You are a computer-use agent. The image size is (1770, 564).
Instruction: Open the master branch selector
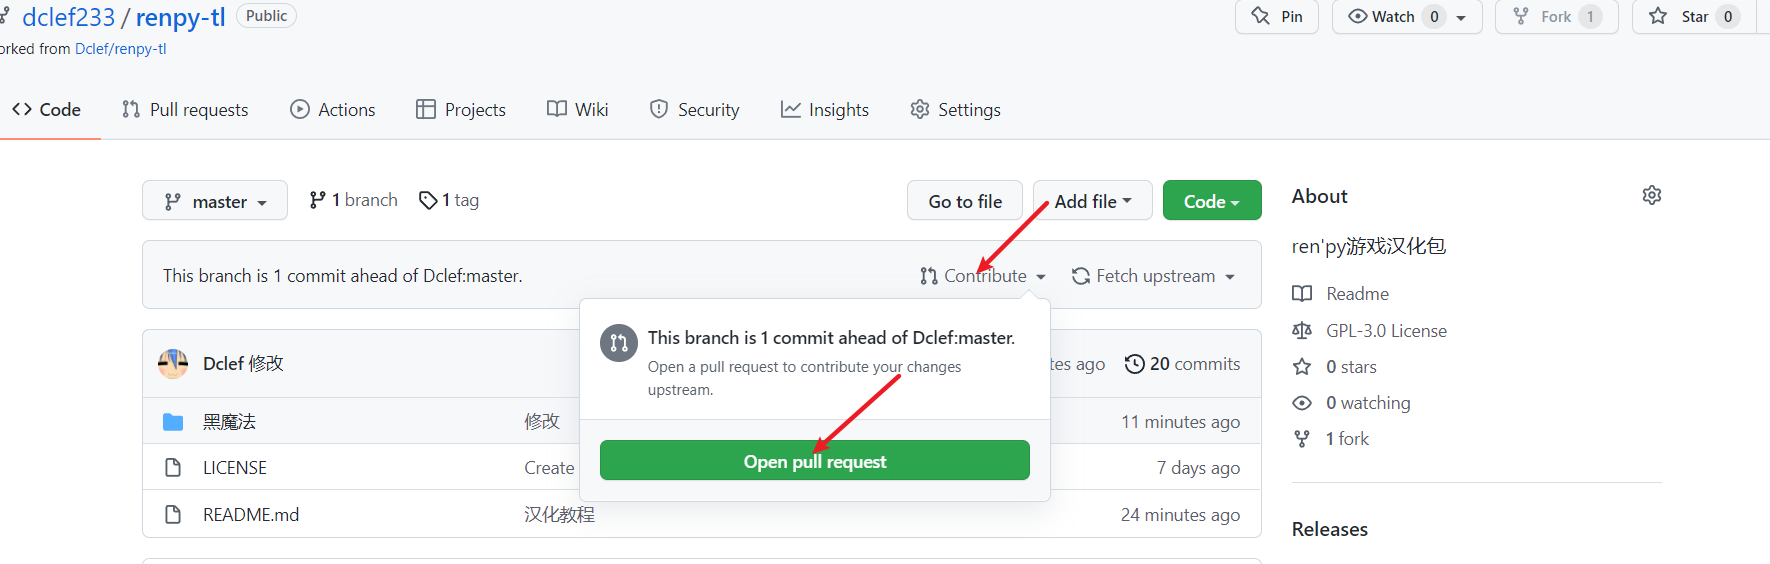[x=215, y=201]
